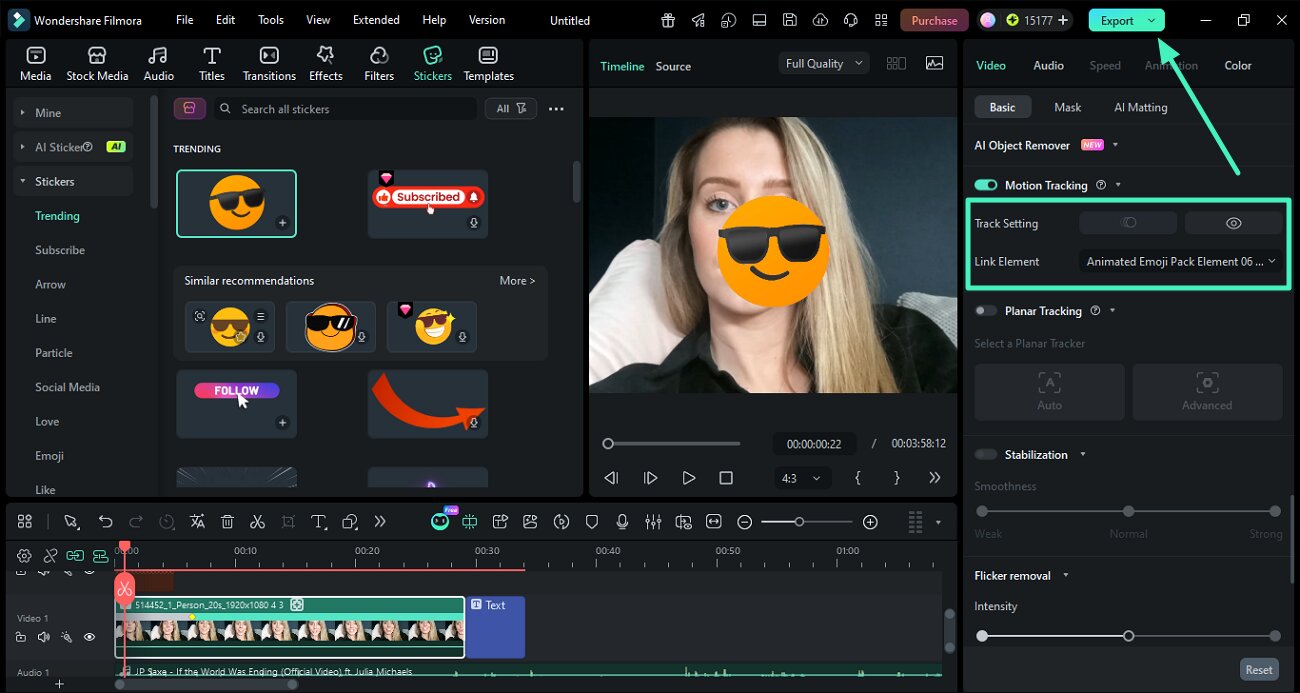This screenshot has height=693, width=1300.
Task: Open the cloud upload icon
Action: click(820, 20)
